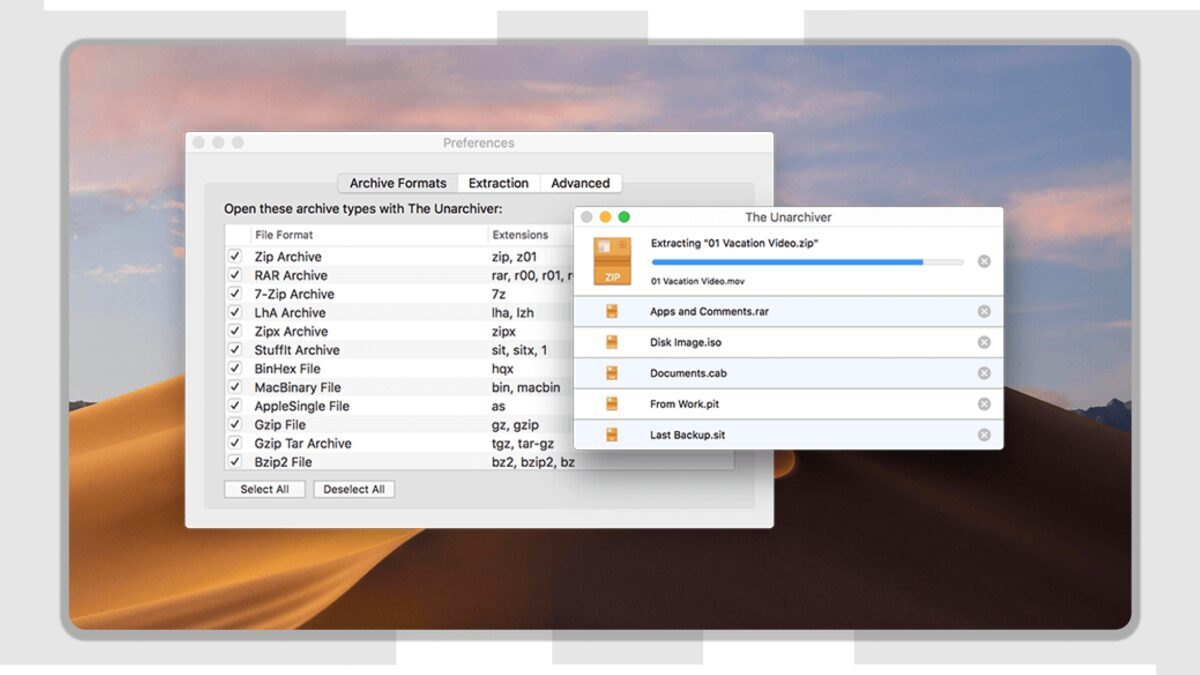Uncheck the RAR Archive checkbox

(x=235, y=275)
